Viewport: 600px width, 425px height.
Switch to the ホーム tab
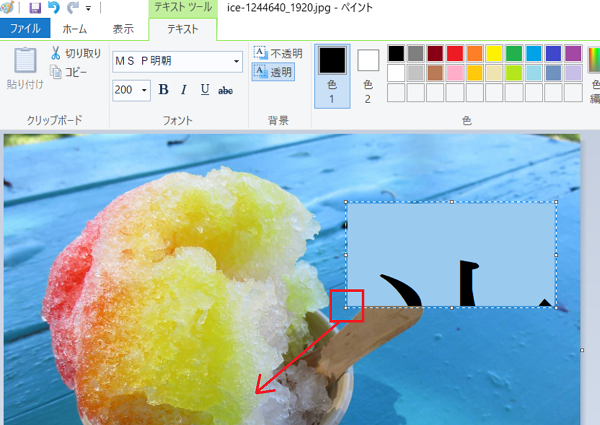pyautogui.click(x=75, y=29)
